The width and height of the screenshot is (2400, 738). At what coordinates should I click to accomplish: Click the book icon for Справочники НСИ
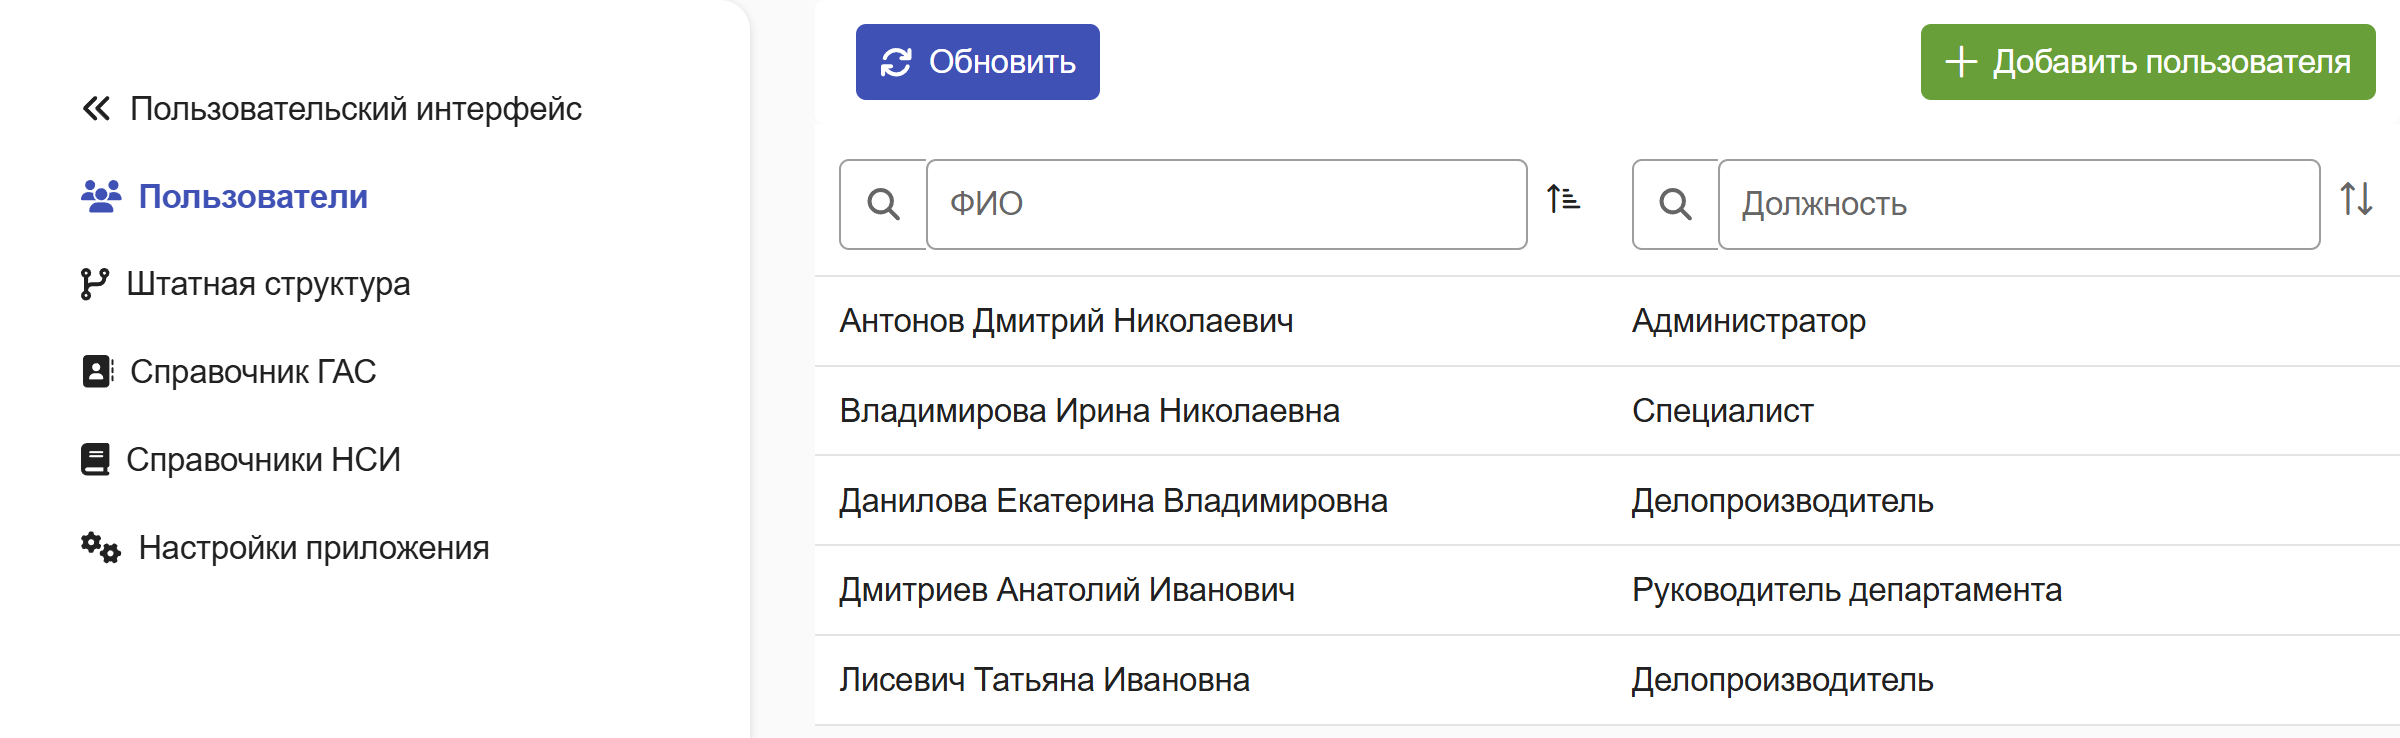tap(95, 459)
